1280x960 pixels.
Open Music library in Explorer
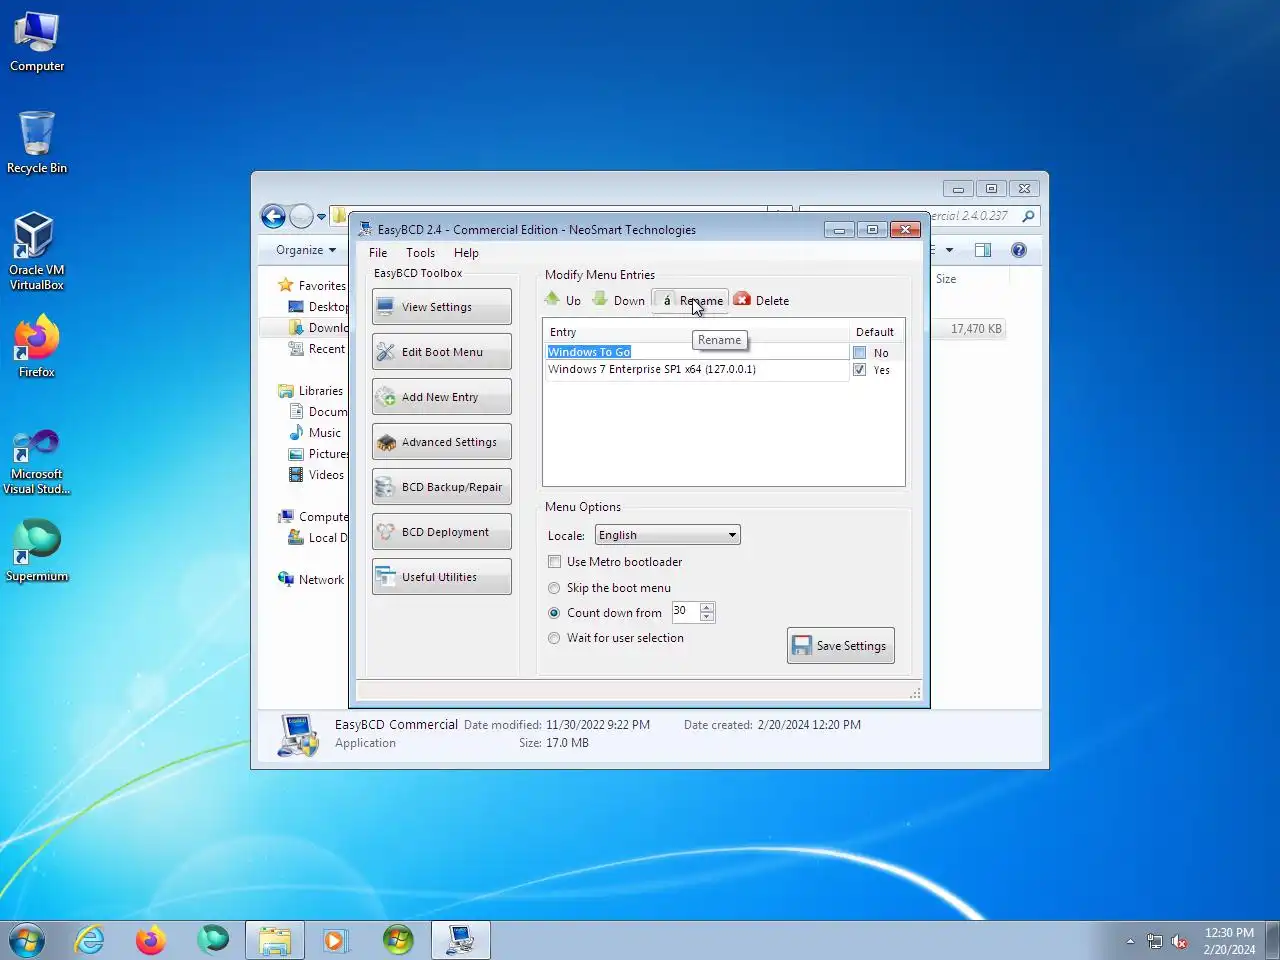point(316,433)
